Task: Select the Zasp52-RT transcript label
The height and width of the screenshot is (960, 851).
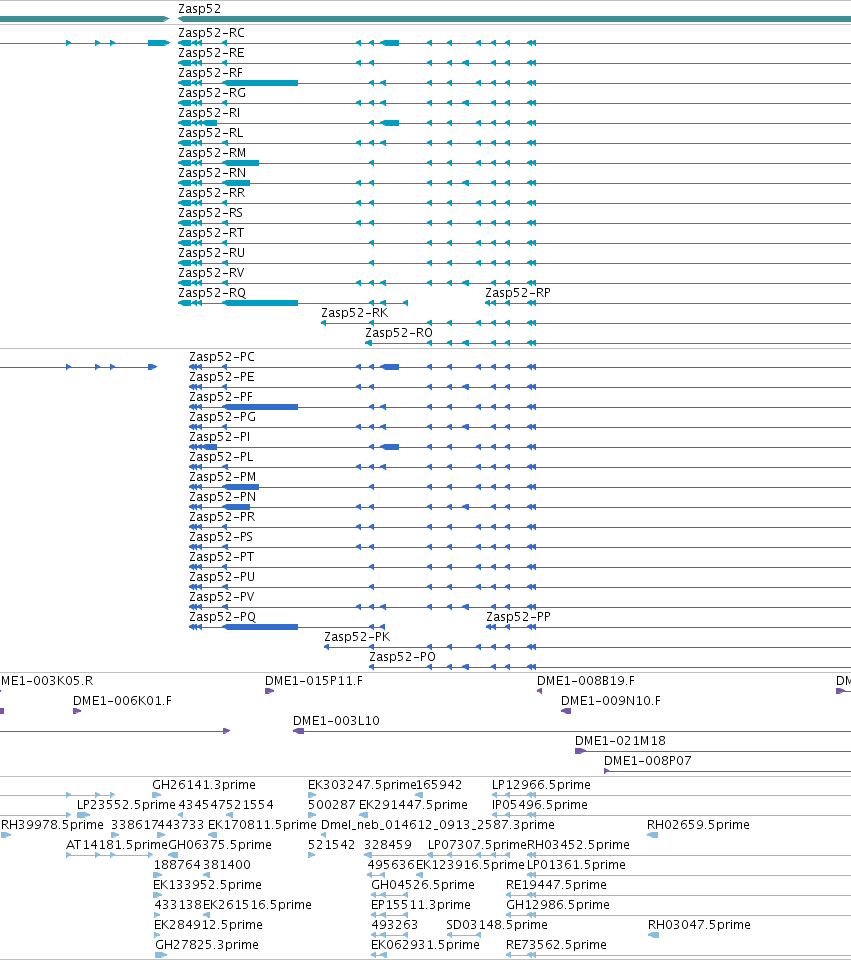Action: coord(211,233)
